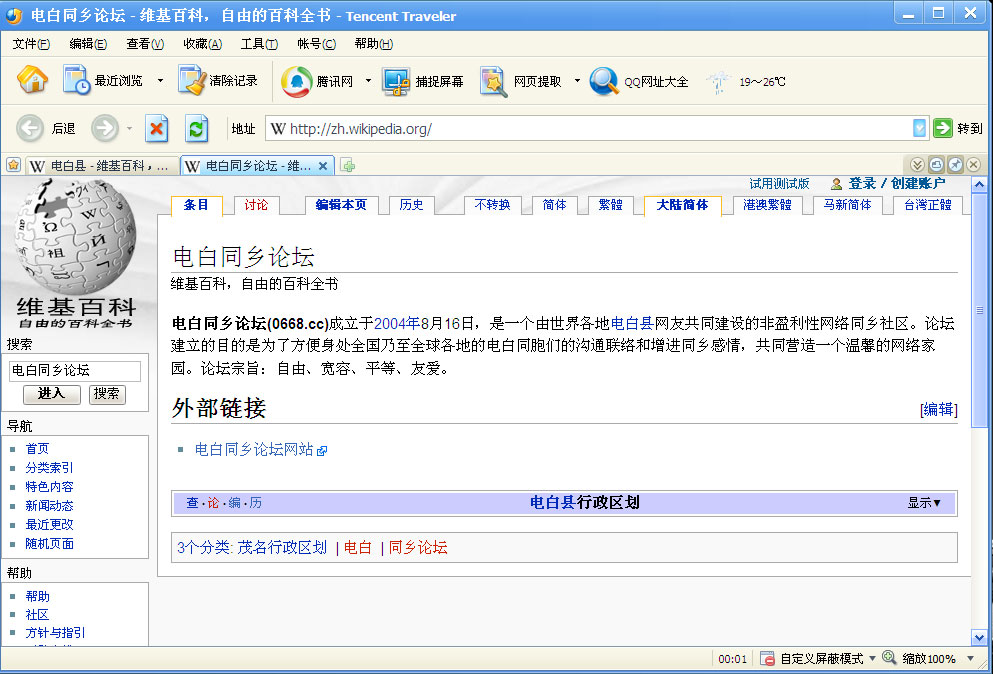The height and width of the screenshot is (674, 993).
Task: Click the 编辑本页 tab on the article
Action: pyautogui.click(x=341, y=205)
